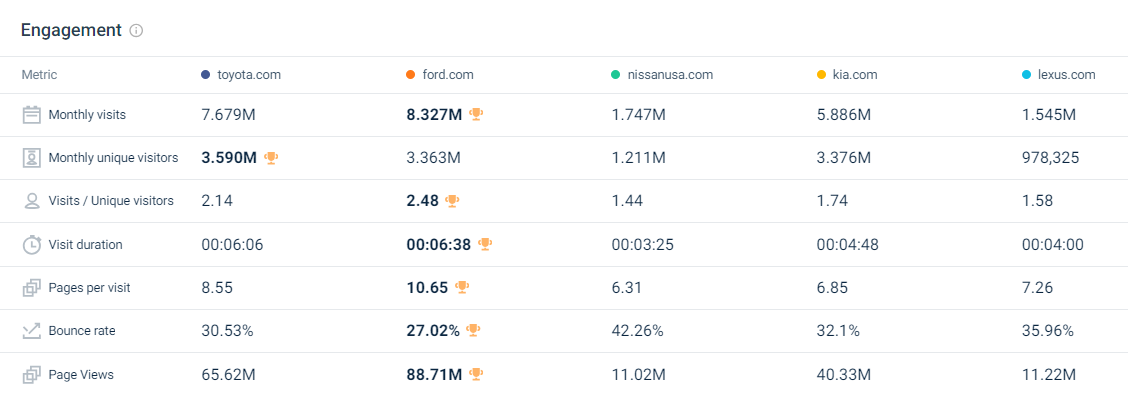Click the Visit duration stopwatch icon
Image resolution: width=1128 pixels, height=418 pixels.
pos(32,245)
